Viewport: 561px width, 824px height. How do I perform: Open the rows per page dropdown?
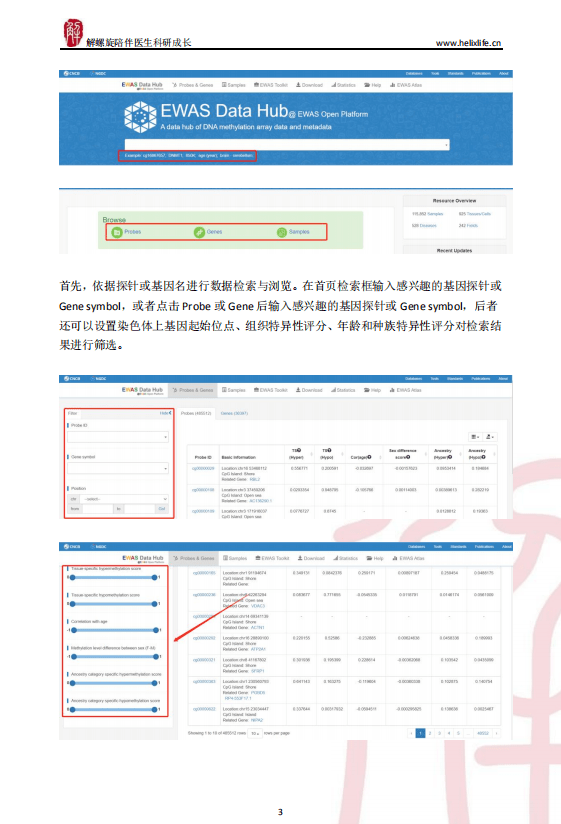click(254, 733)
